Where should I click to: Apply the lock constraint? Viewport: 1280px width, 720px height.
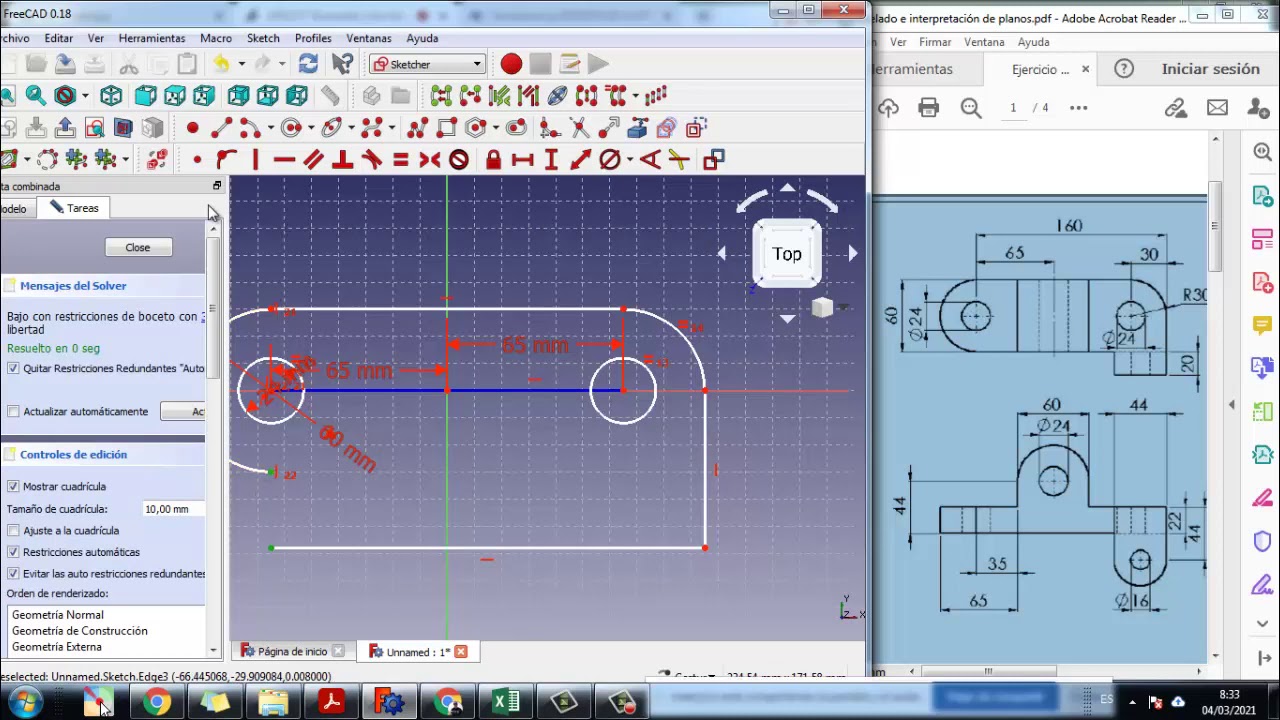click(493, 159)
